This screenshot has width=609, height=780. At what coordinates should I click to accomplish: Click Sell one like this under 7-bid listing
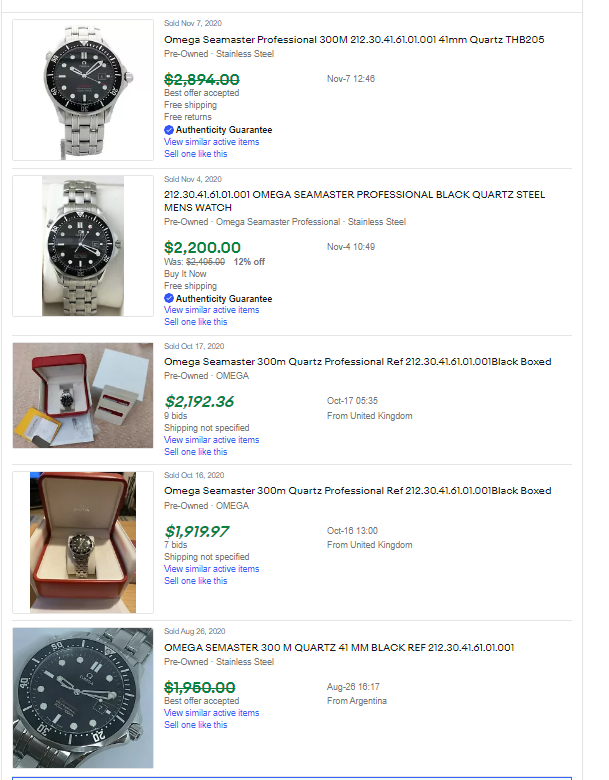pyautogui.click(x=195, y=581)
